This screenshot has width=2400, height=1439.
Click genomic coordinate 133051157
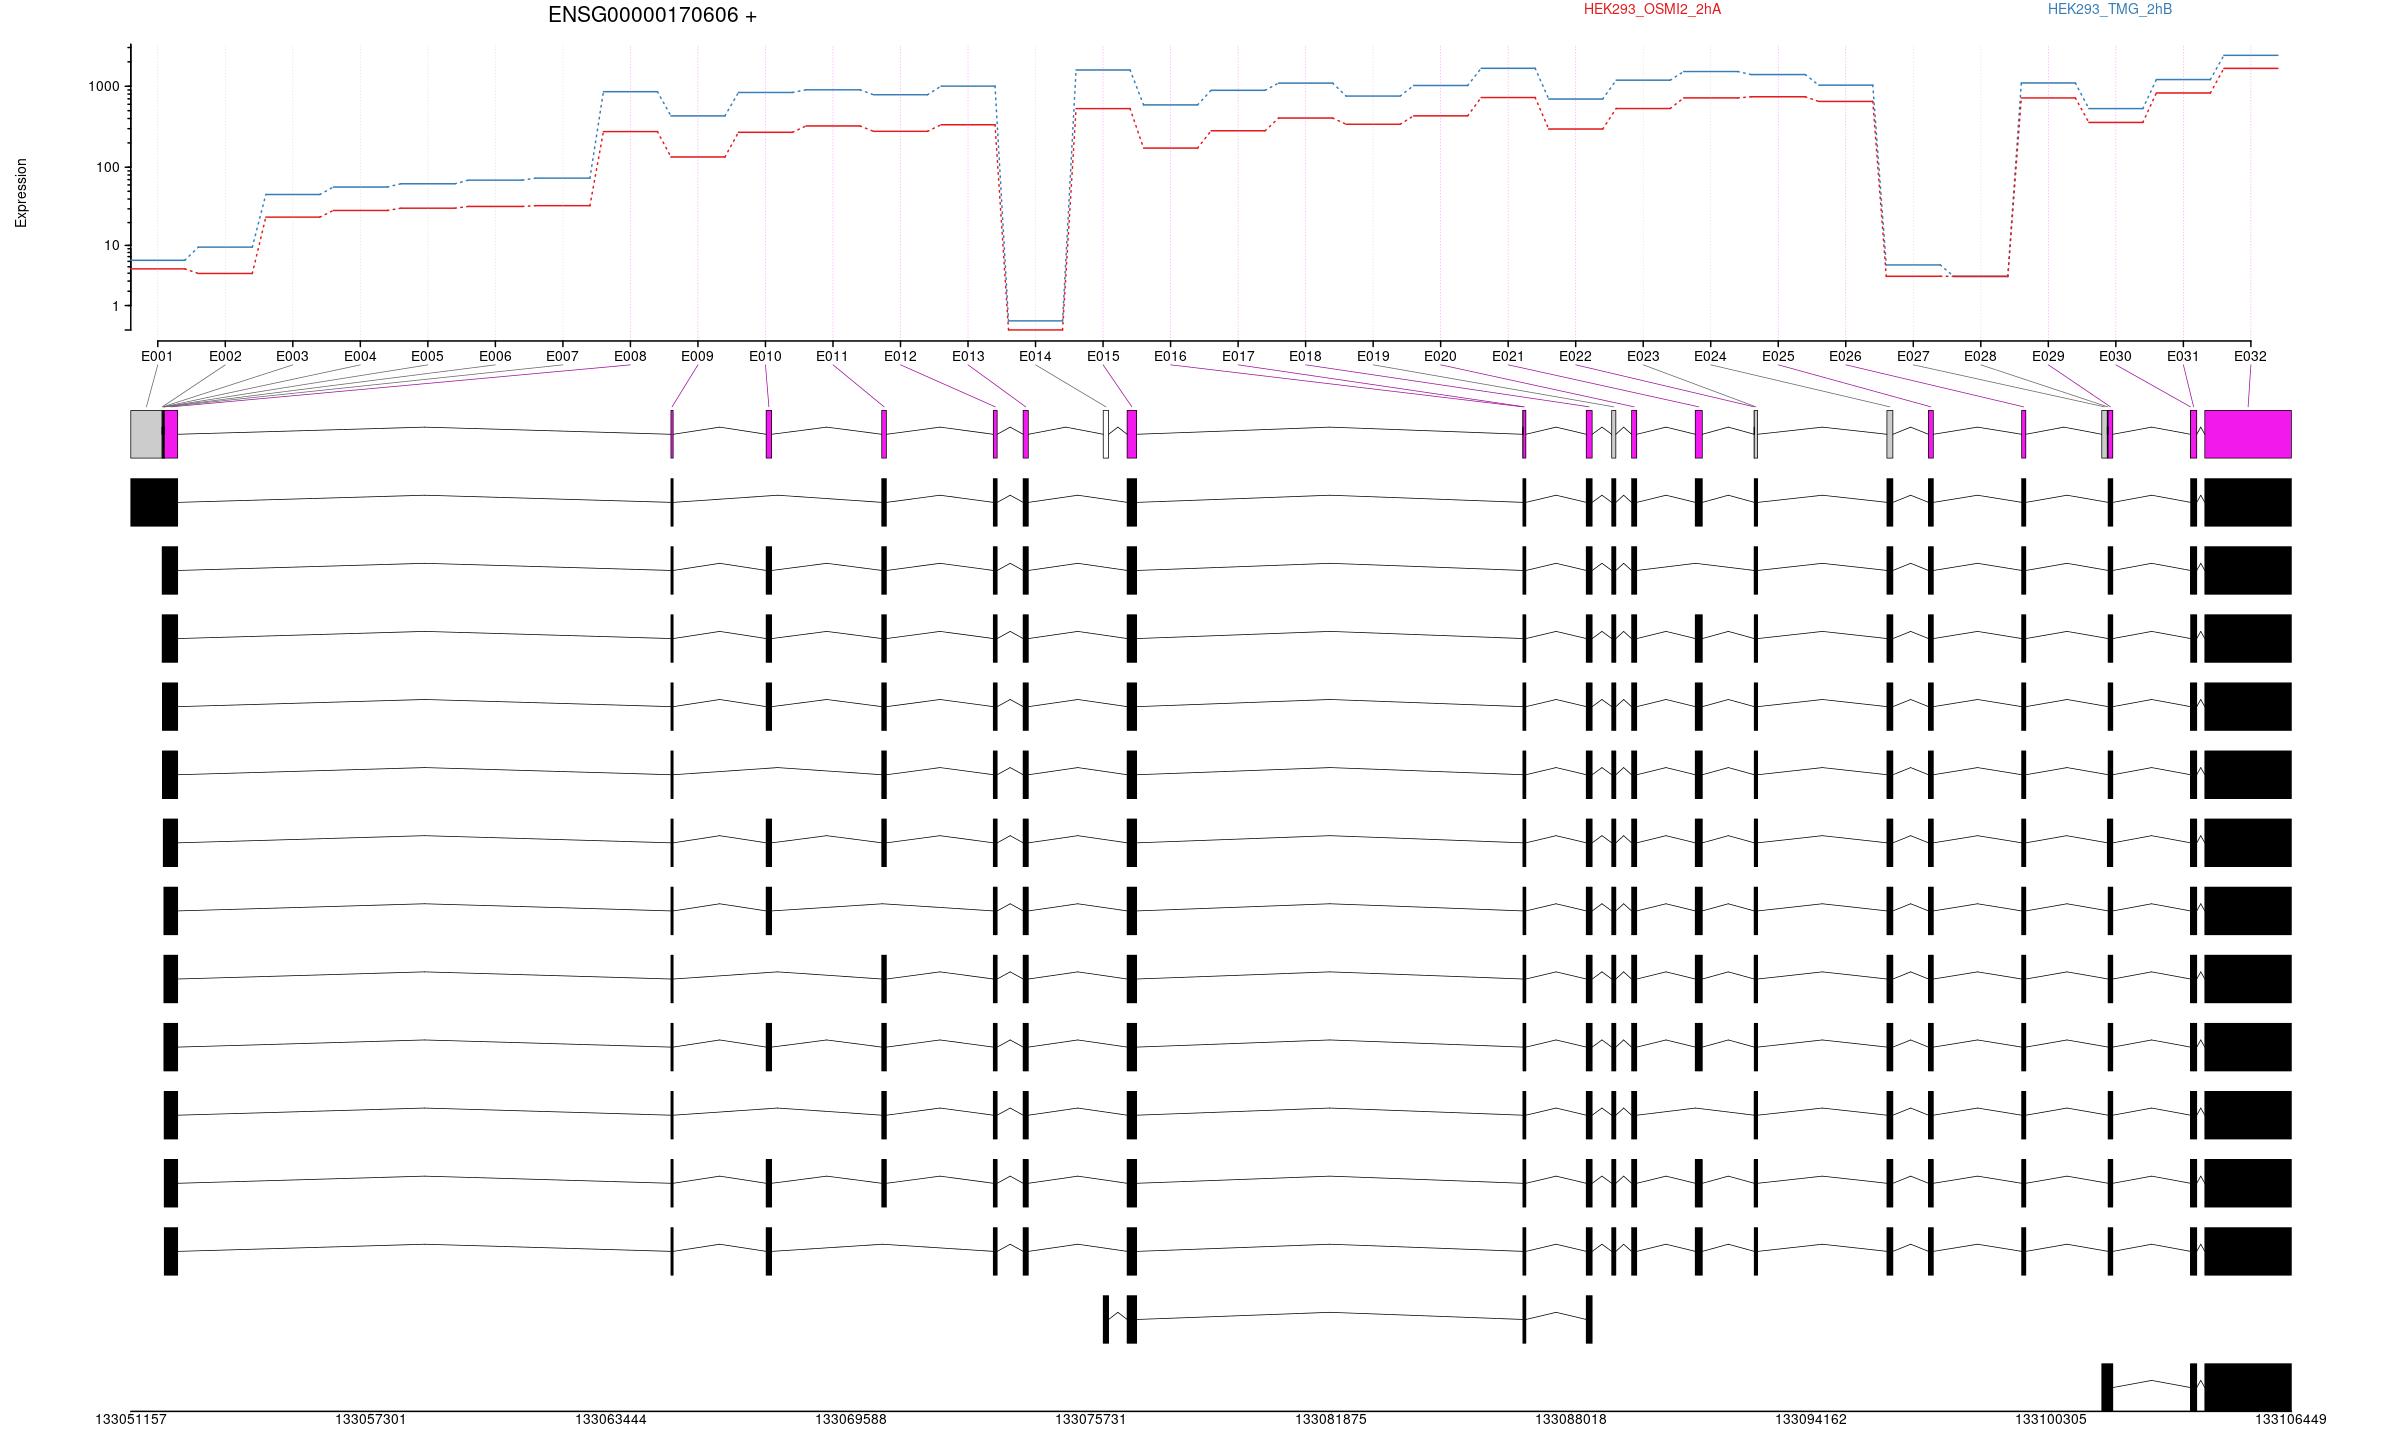point(131,1420)
